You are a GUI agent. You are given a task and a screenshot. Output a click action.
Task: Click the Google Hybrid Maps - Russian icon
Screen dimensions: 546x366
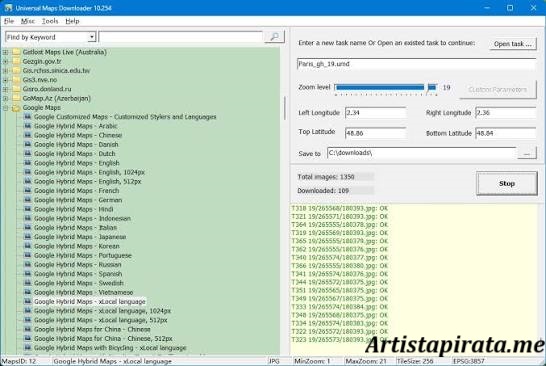pos(28,265)
